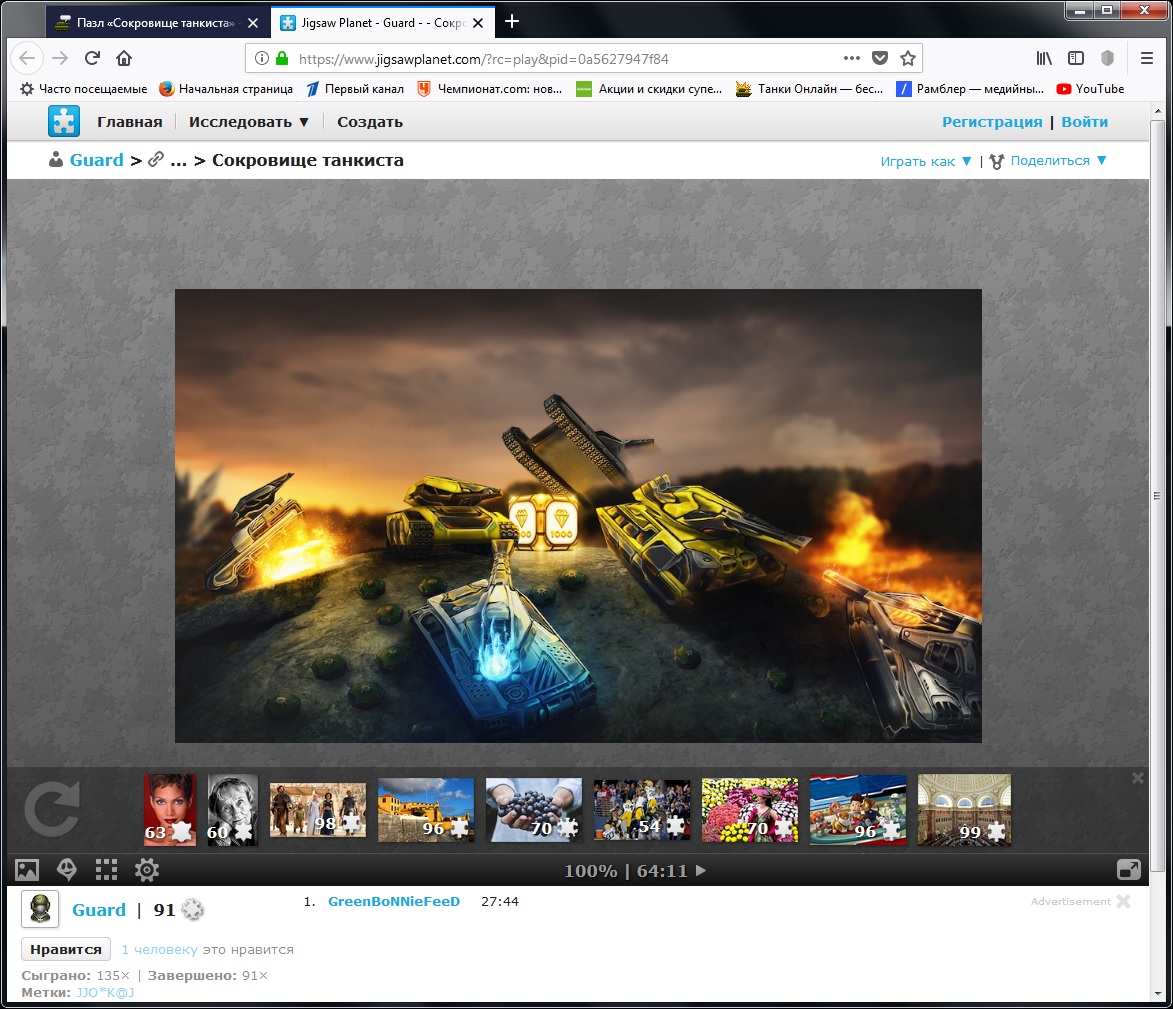Screen dimensions: 1173x1009
Task: Open the 96-piece cartoon pups puzzle
Action: (x=857, y=809)
